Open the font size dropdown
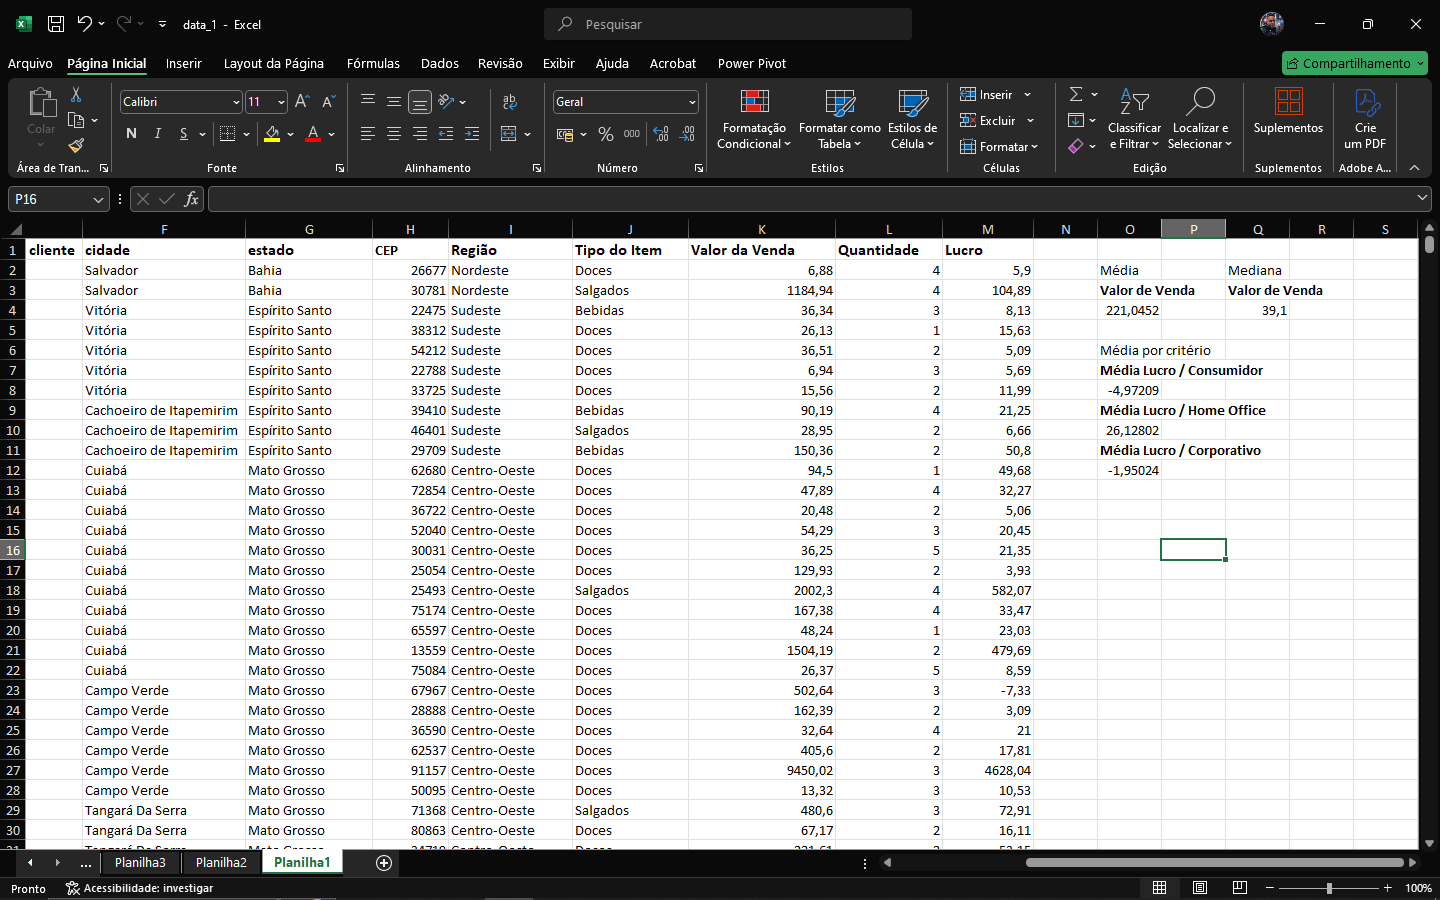The height and width of the screenshot is (900, 1440). (x=281, y=102)
